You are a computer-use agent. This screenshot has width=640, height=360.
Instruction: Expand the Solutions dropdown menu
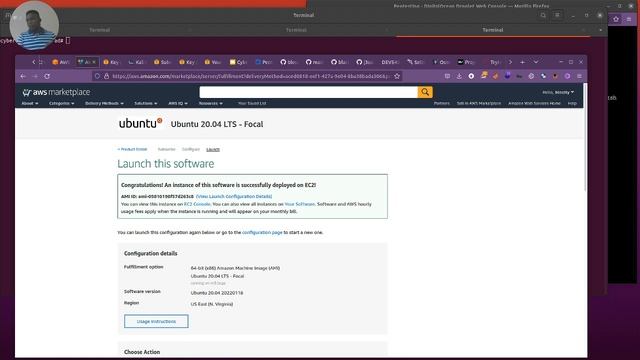pos(146,103)
